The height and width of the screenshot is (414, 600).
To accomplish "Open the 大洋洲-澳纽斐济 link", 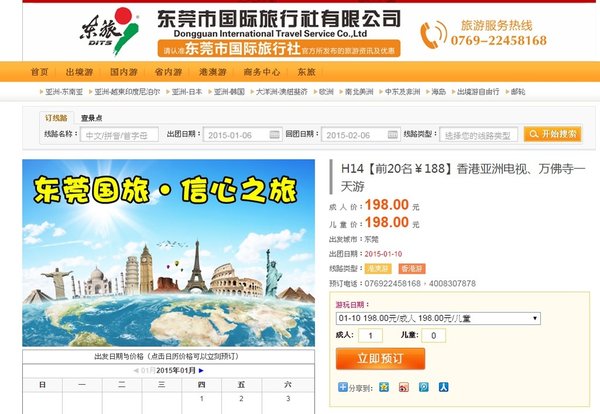I will (x=281, y=92).
